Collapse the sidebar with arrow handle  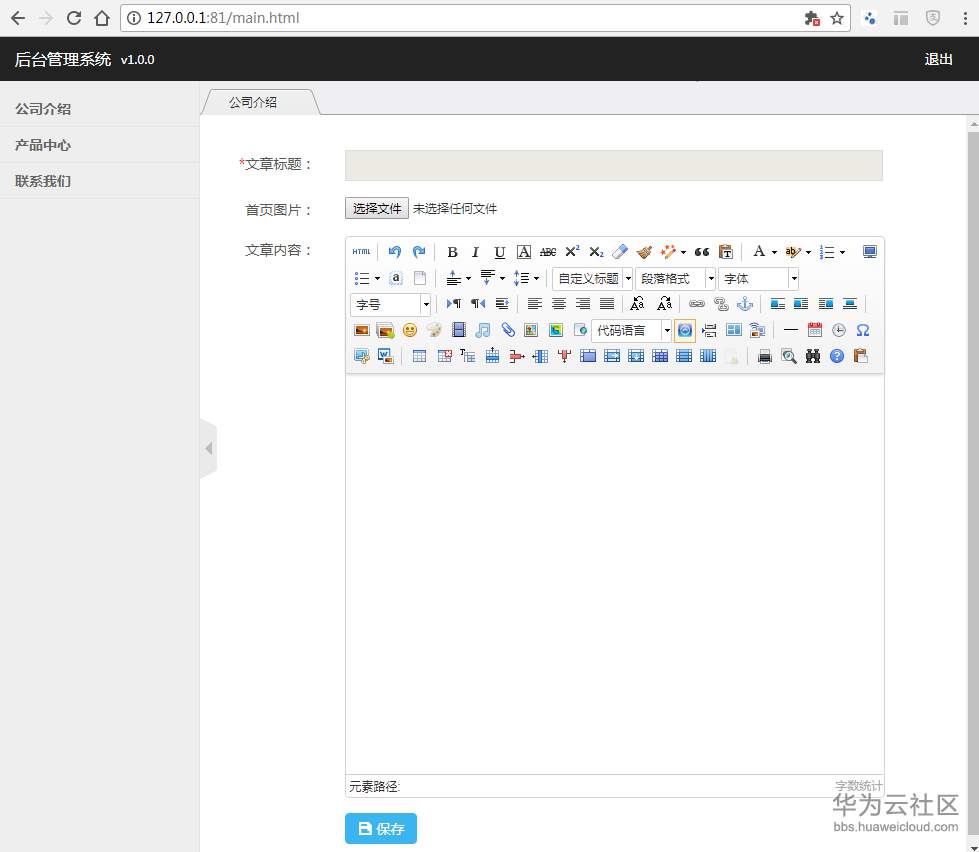coord(209,448)
